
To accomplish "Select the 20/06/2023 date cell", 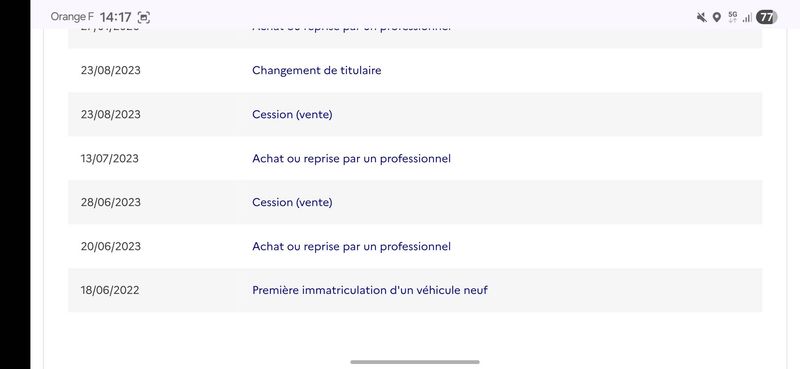I will click(x=110, y=247).
